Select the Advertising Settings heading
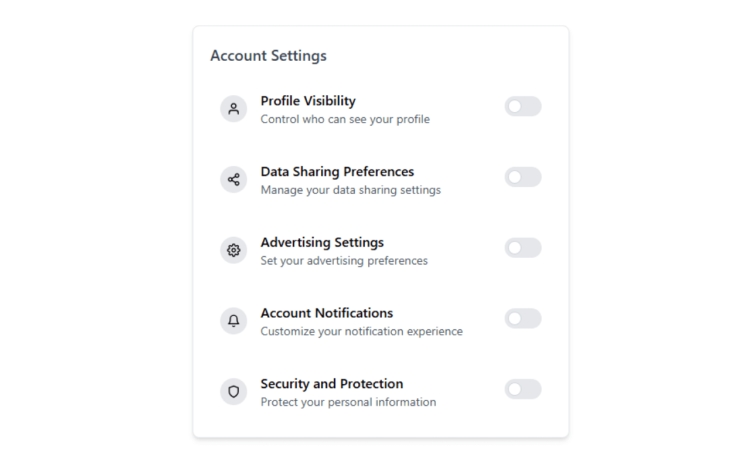Image resolution: width=750 pixels, height=469 pixels. click(322, 242)
